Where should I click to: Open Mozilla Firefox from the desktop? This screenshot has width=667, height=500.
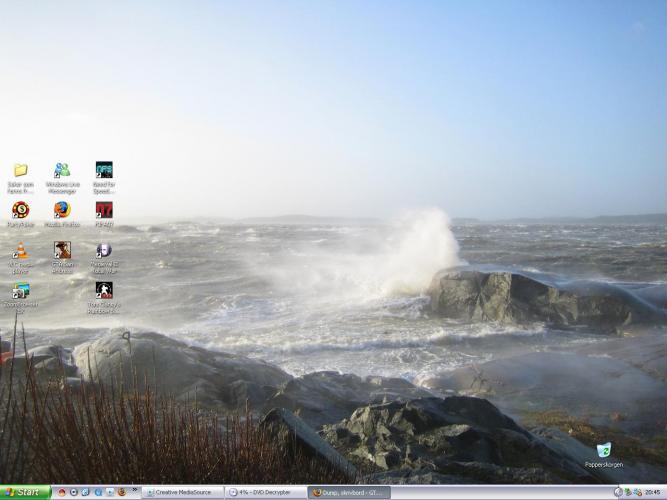click(62, 211)
